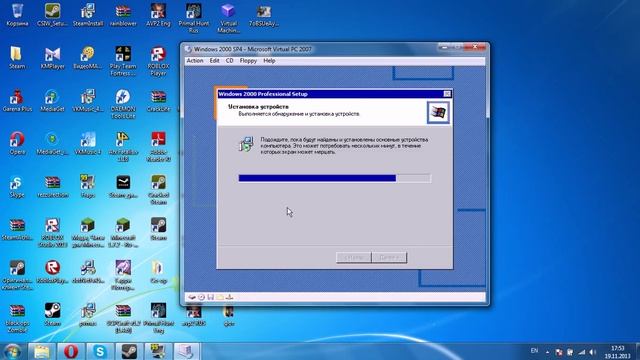Open Windows Explorer from the taskbar
Screen dimensions: 640x360
click(42, 351)
